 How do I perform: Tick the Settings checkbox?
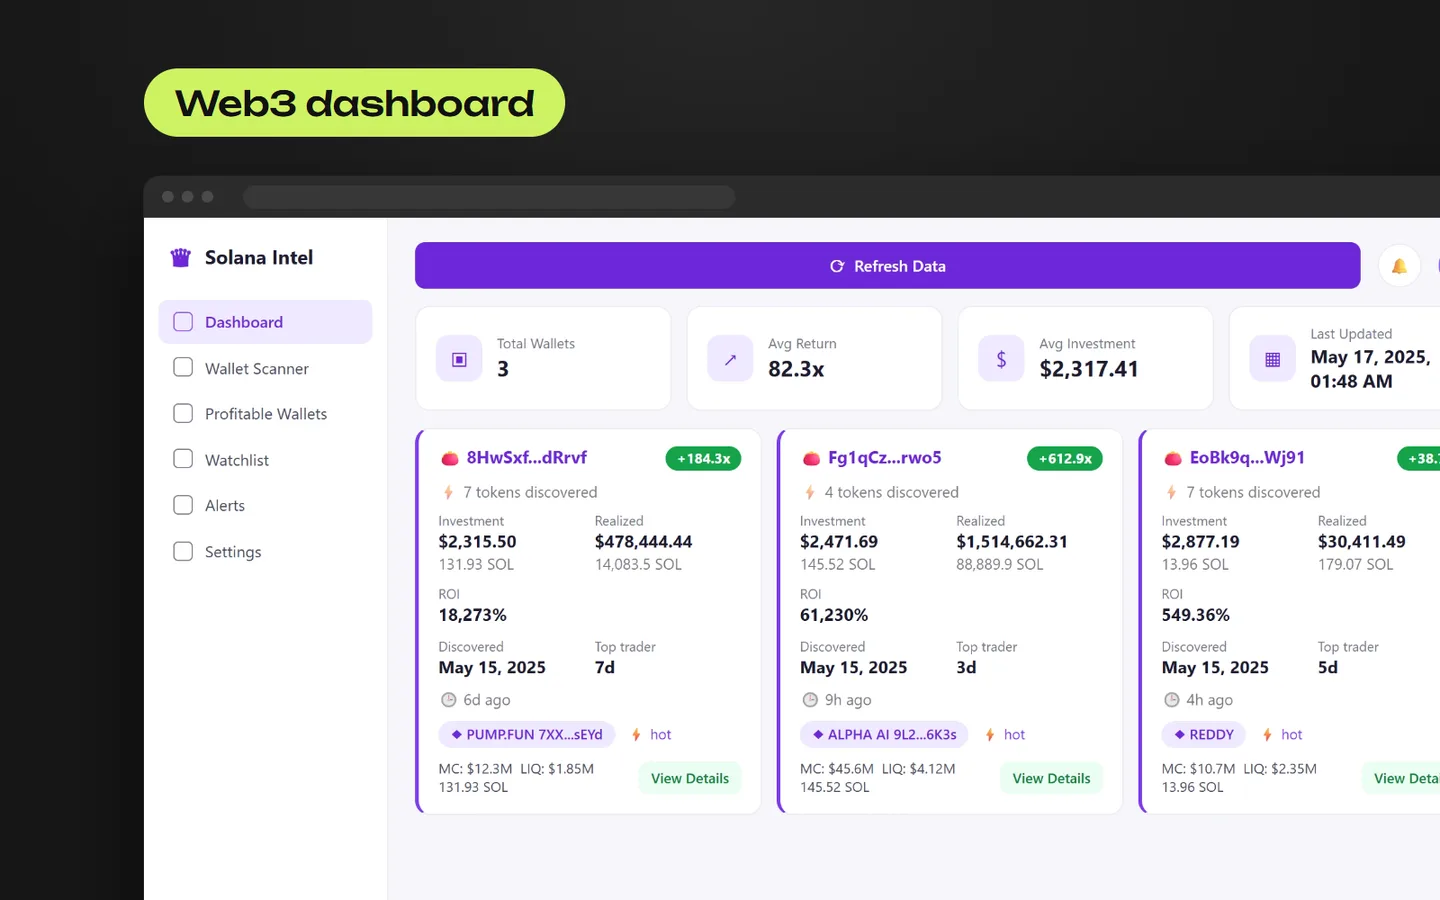pos(183,551)
